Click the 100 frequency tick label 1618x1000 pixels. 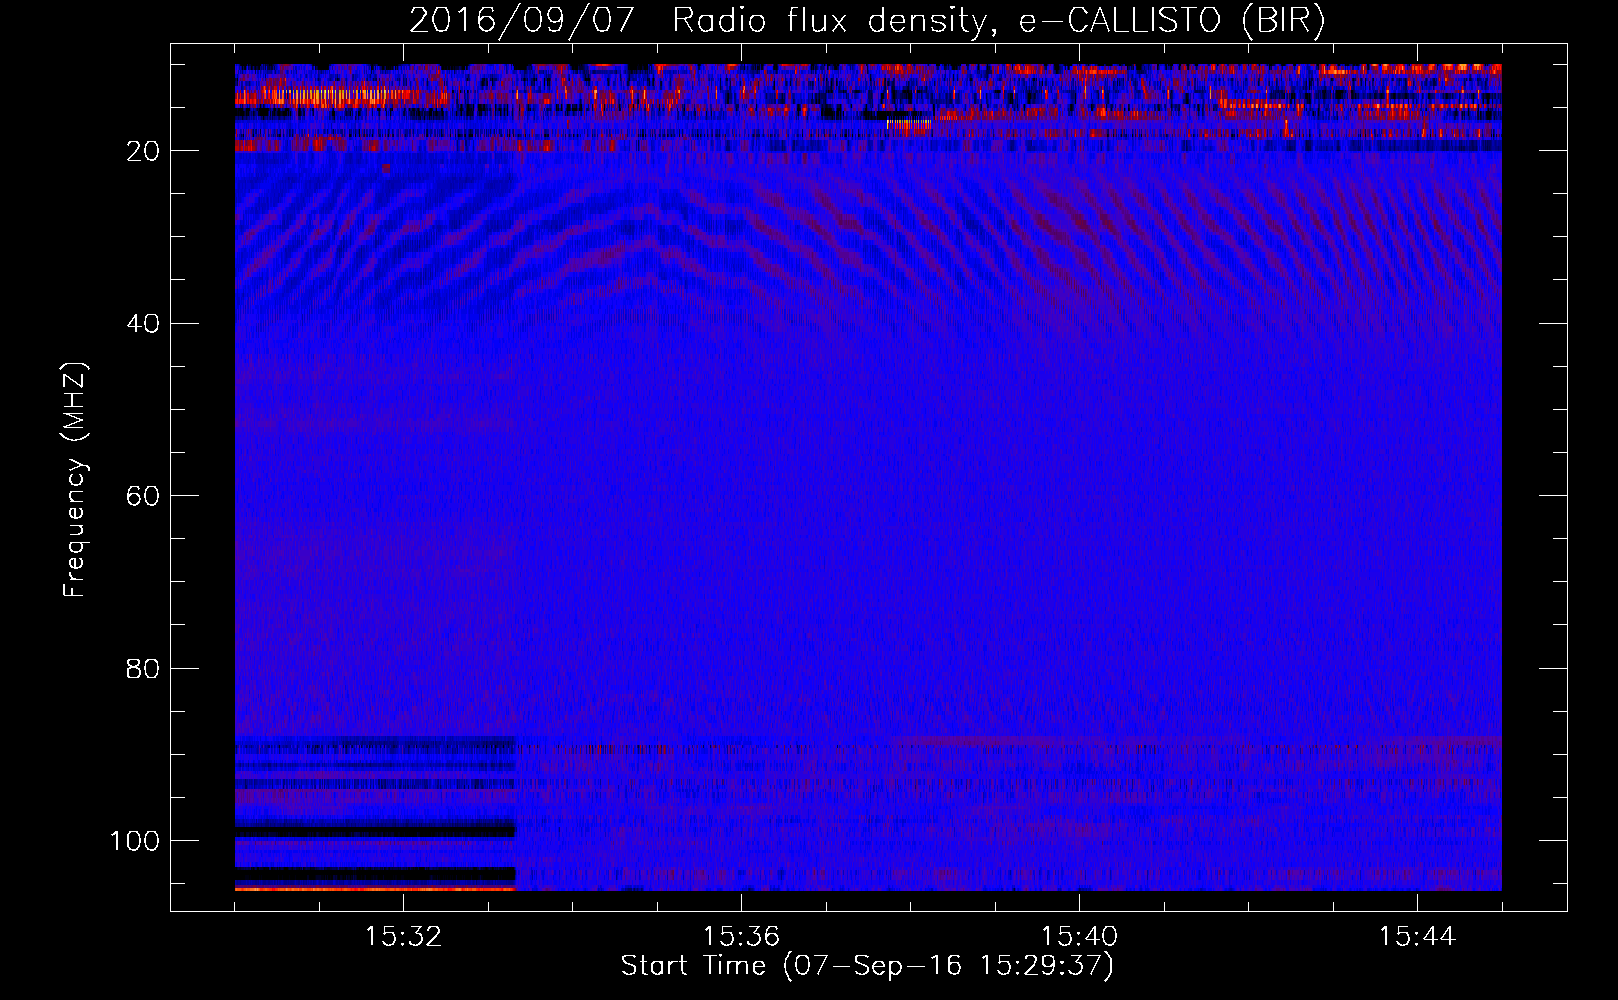(x=135, y=841)
